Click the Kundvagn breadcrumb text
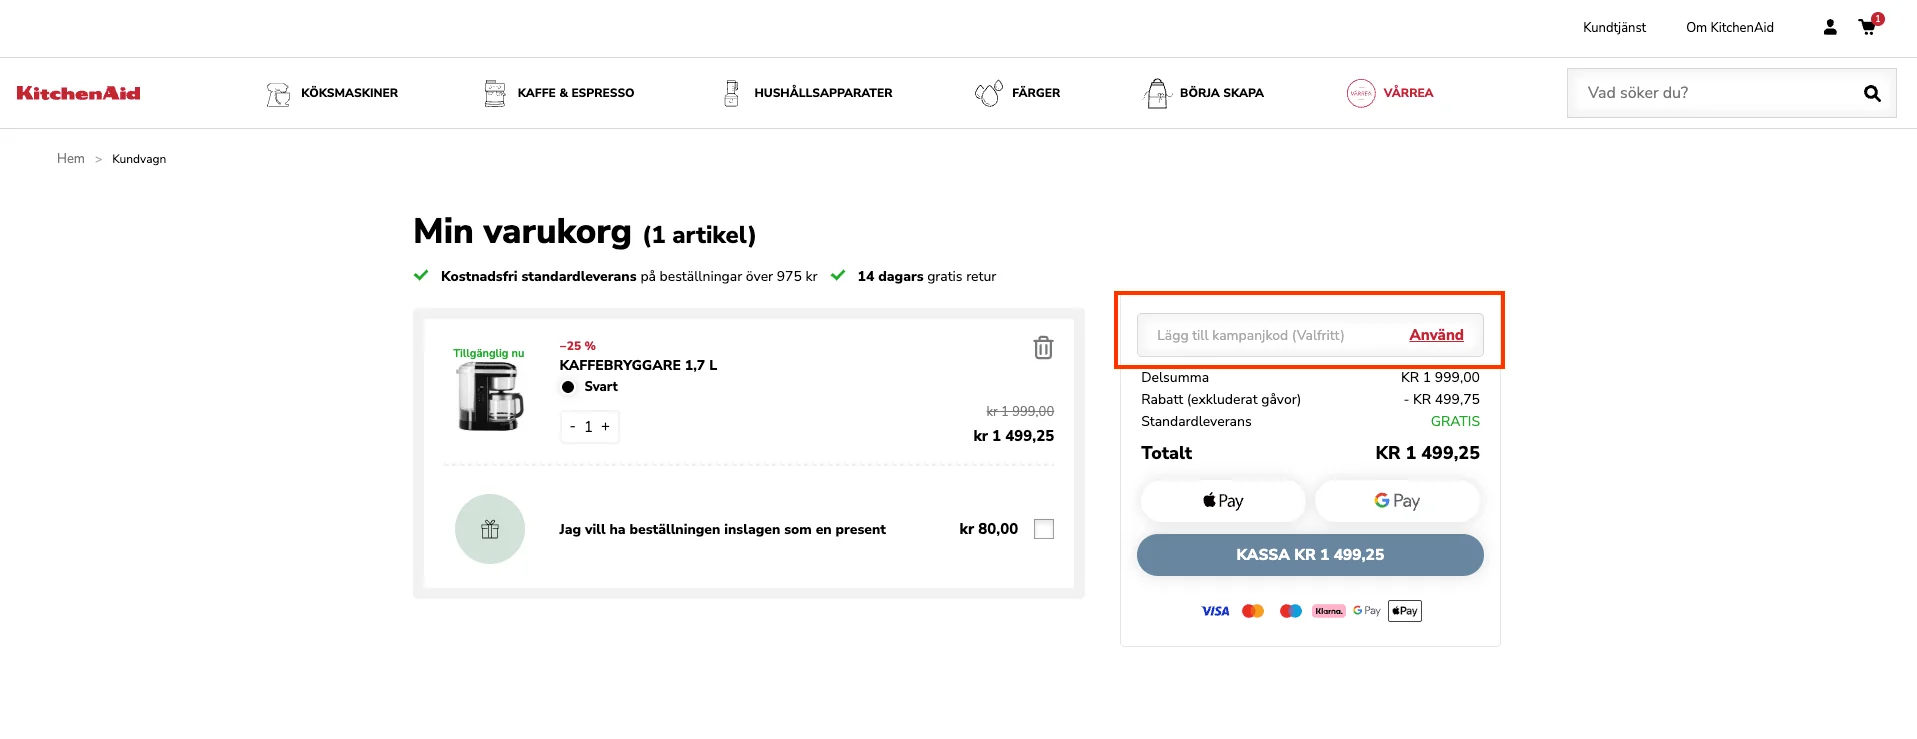 [139, 159]
